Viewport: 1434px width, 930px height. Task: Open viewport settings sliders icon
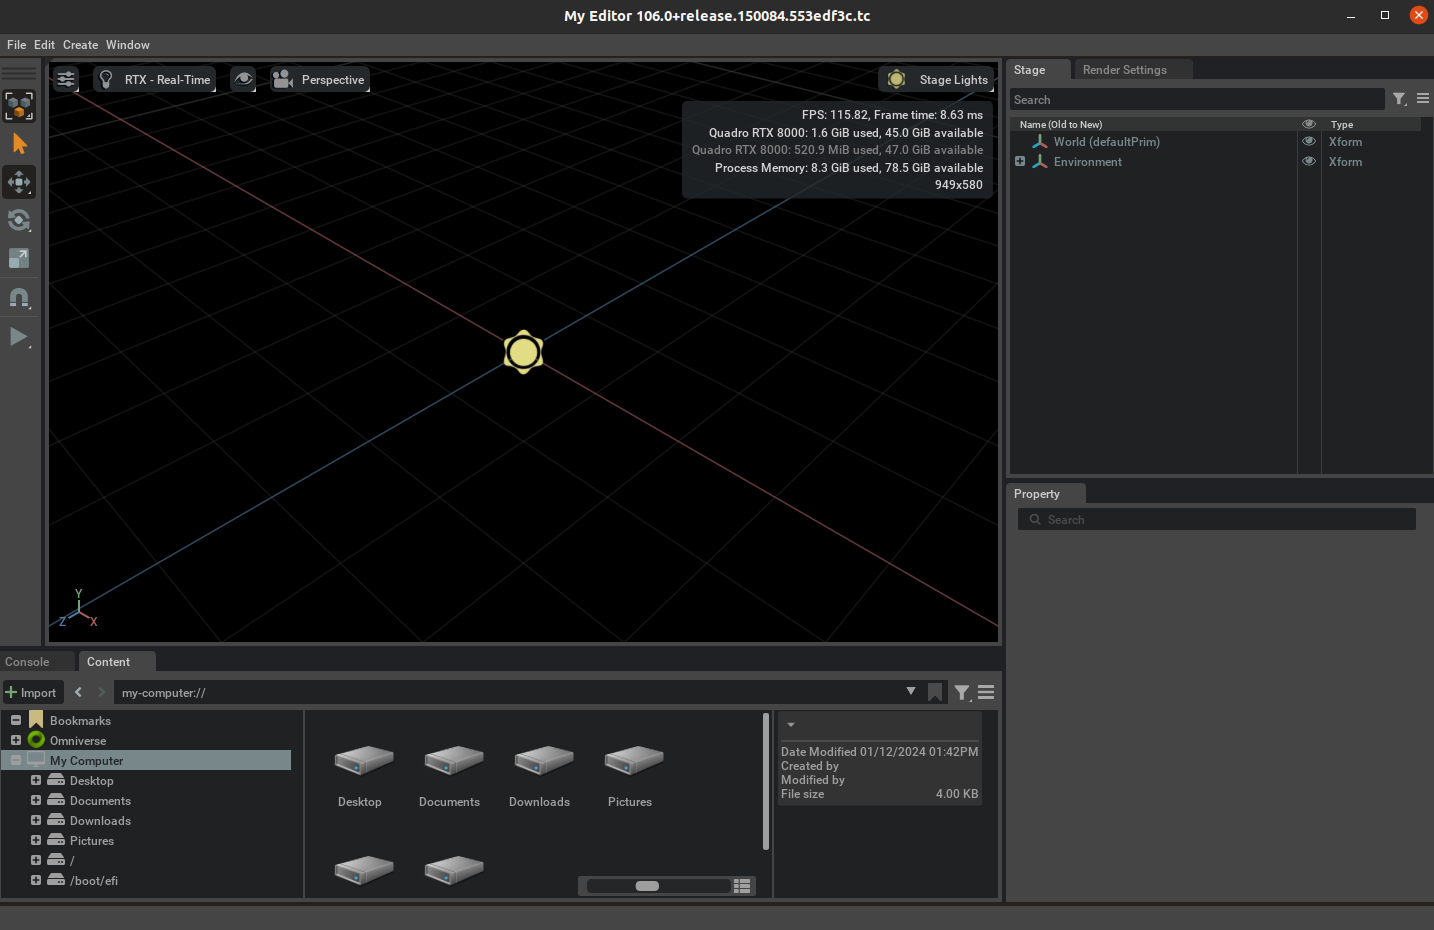[66, 79]
